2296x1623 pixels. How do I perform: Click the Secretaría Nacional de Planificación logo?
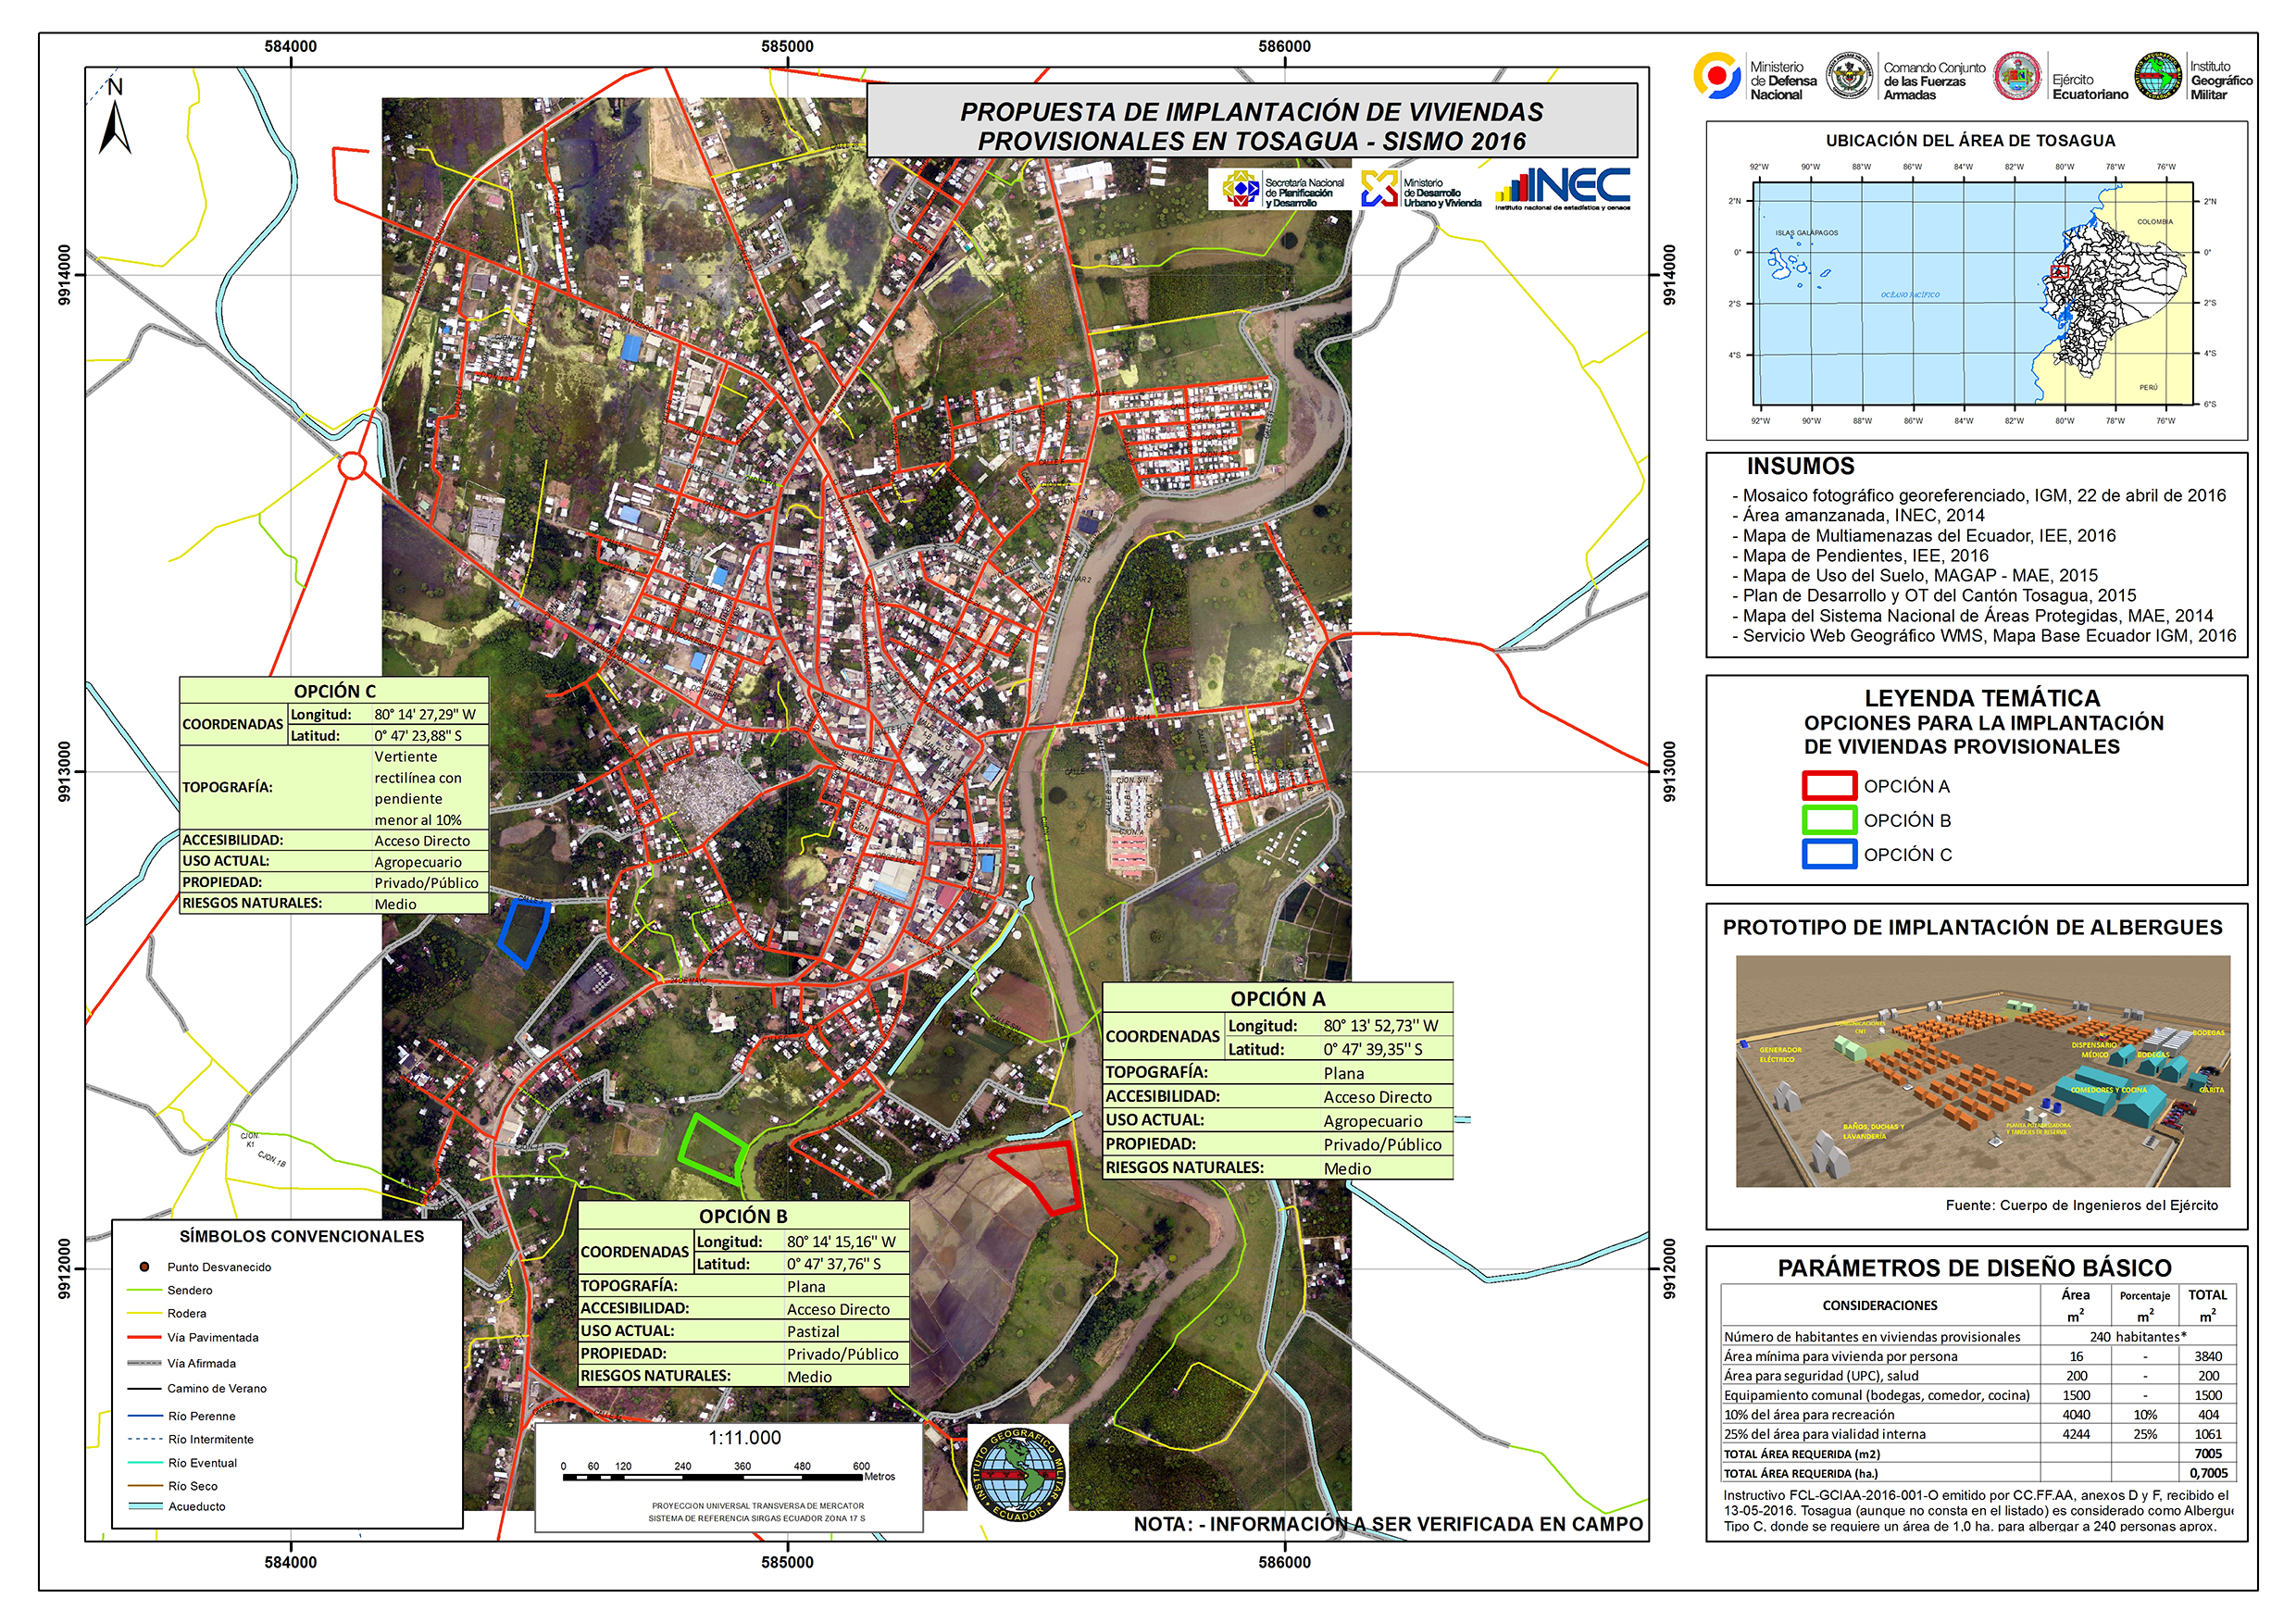pyautogui.click(x=1241, y=188)
